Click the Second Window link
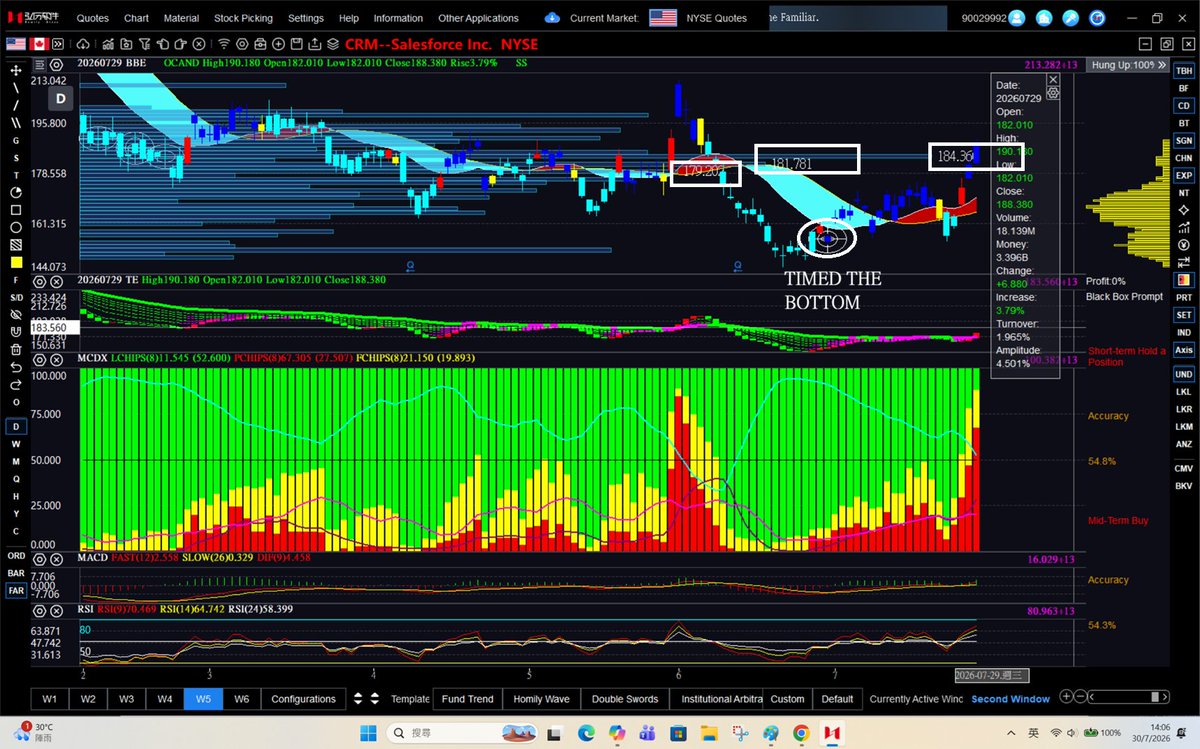Screen dimensions: 1200x749 point(1010,699)
